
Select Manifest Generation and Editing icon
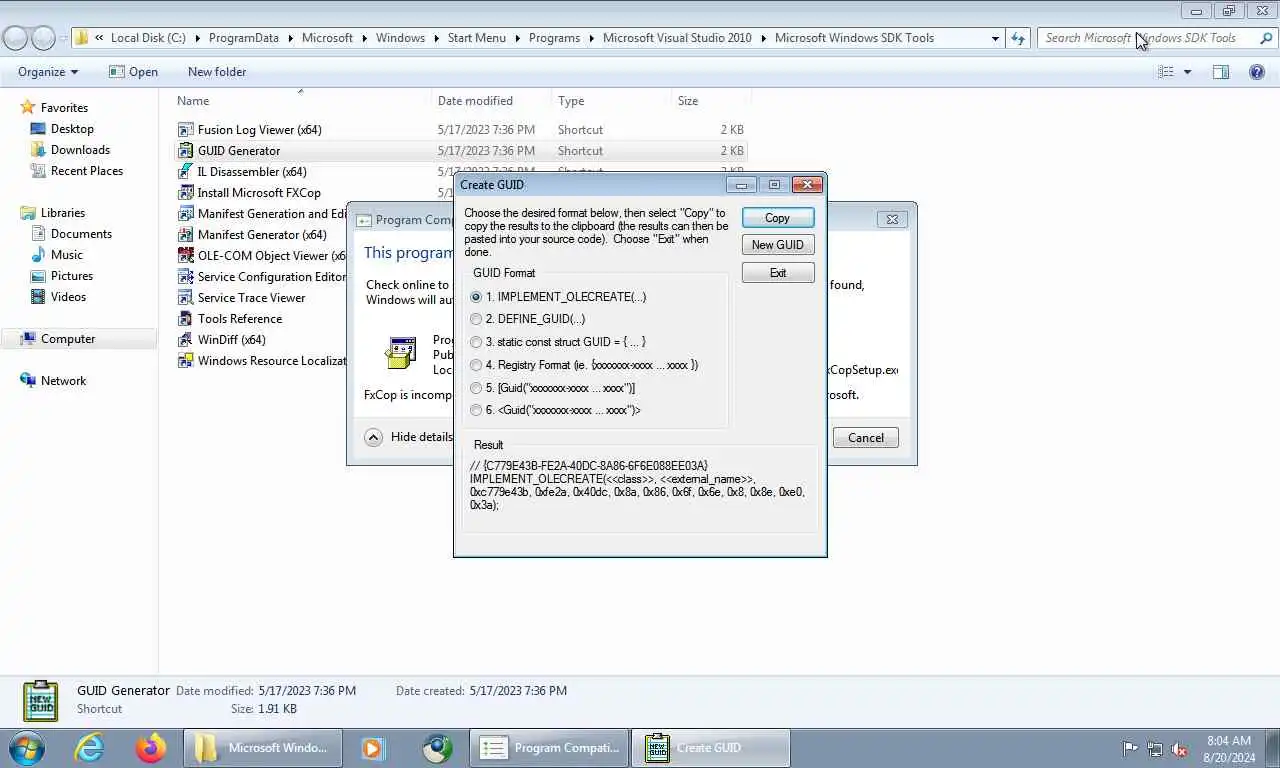(x=185, y=214)
